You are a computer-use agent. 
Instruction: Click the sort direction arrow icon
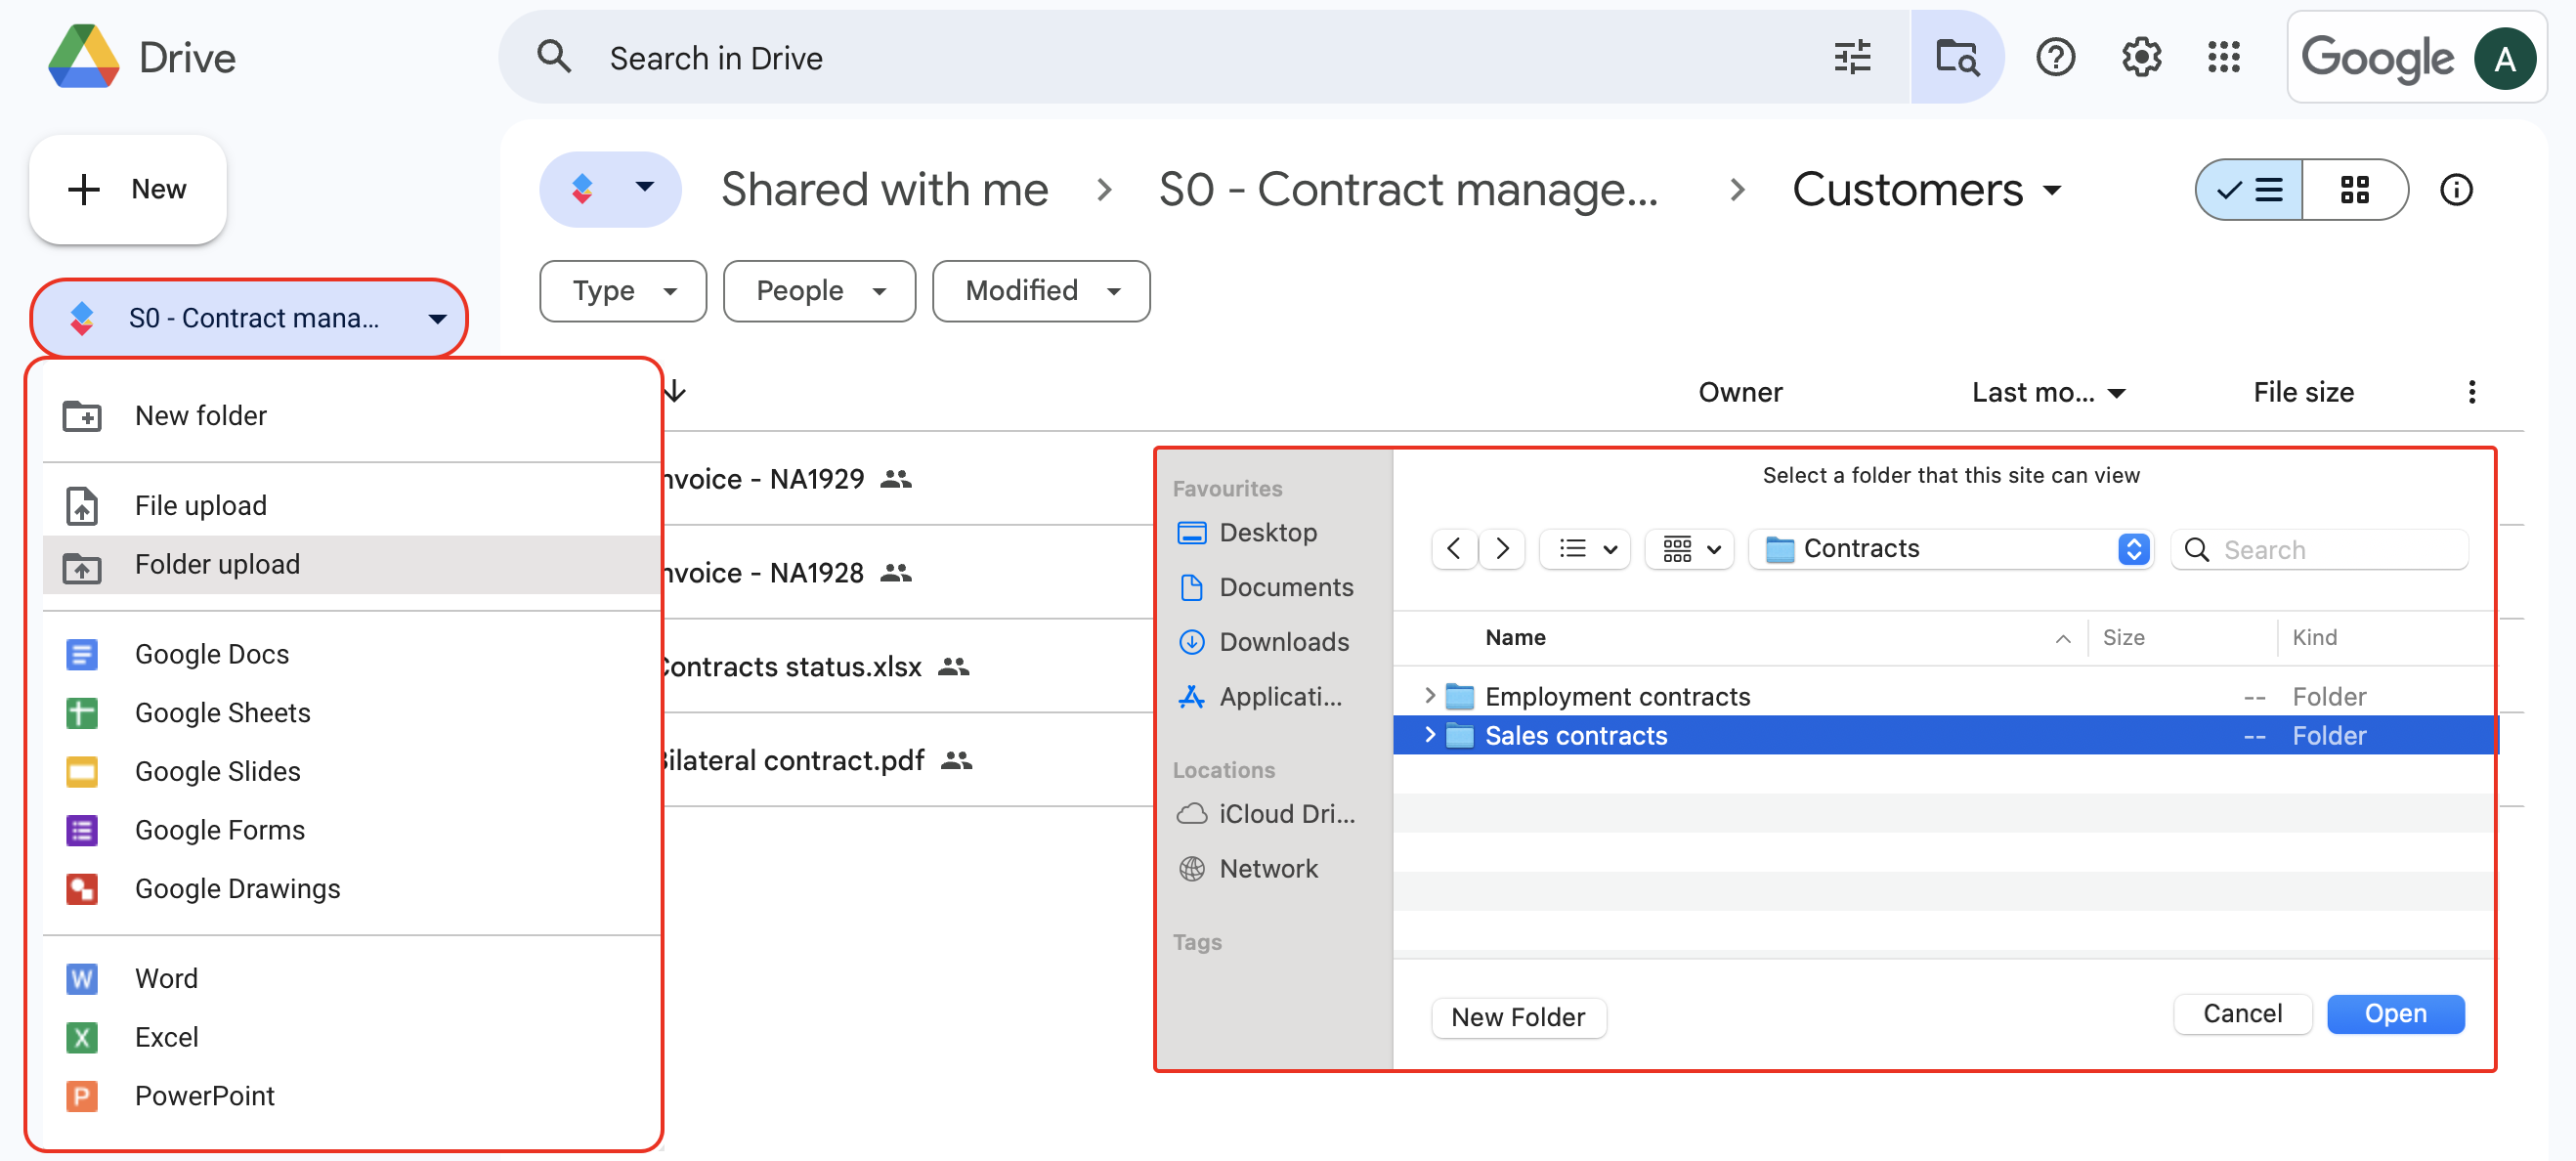coord(675,391)
